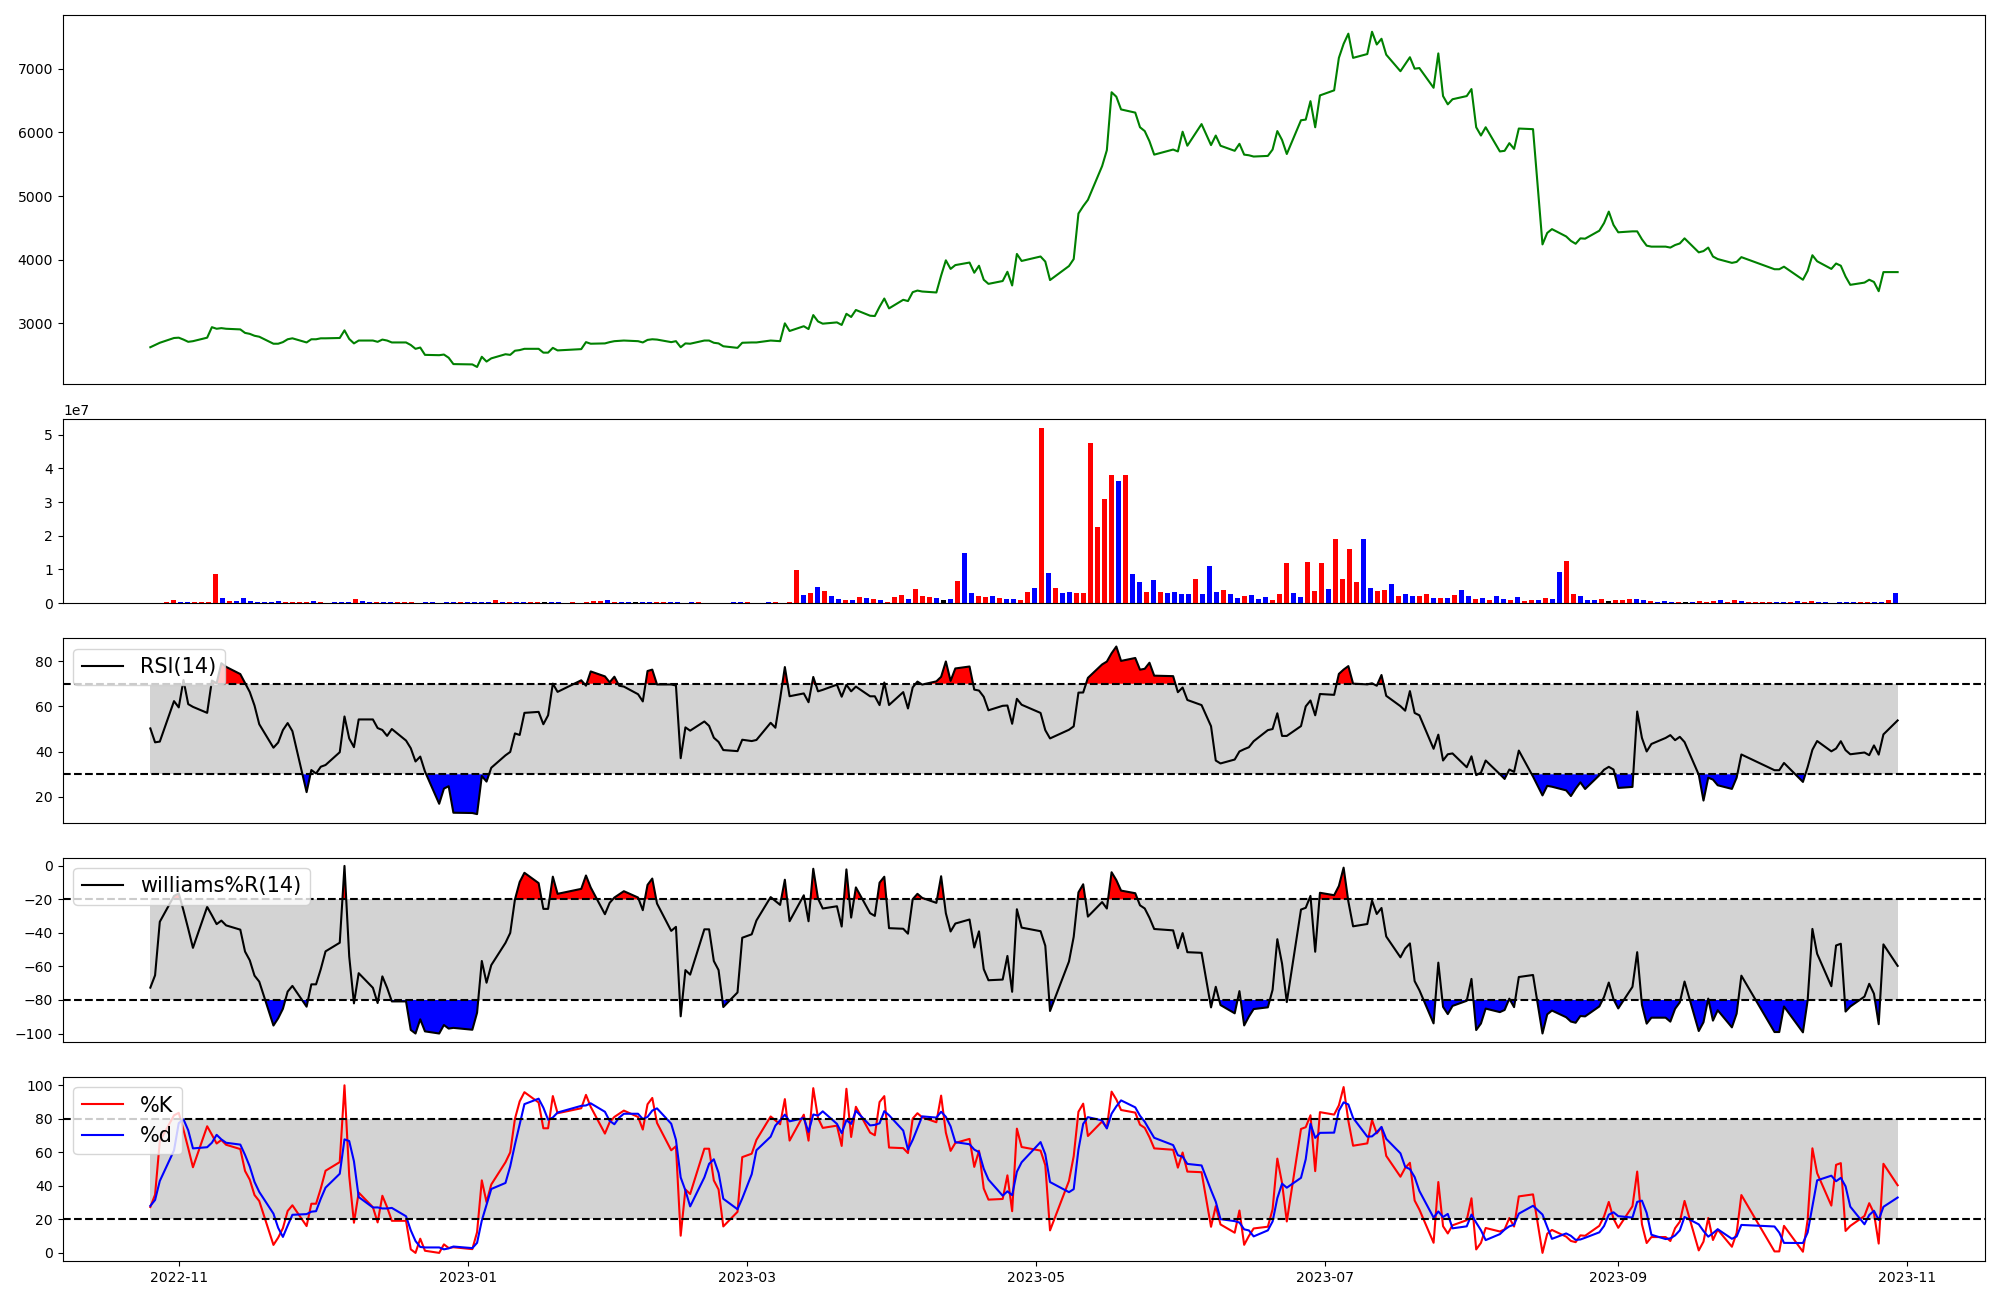Image resolution: width=2000 pixels, height=1300 pixels.
Task: Click the black RSI legend line sample
Action: (102, 667)
